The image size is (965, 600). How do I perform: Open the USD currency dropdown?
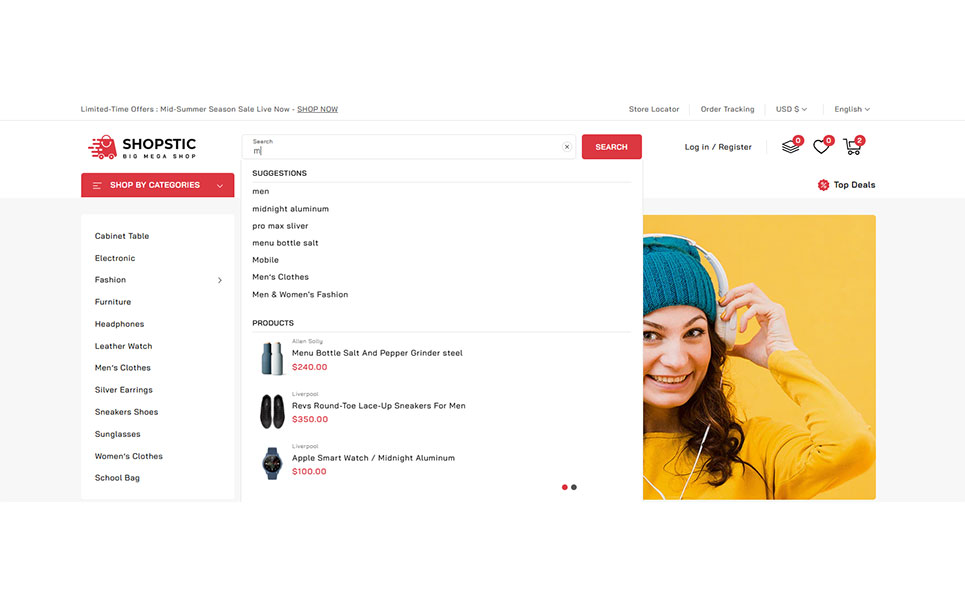coord(791,109)
